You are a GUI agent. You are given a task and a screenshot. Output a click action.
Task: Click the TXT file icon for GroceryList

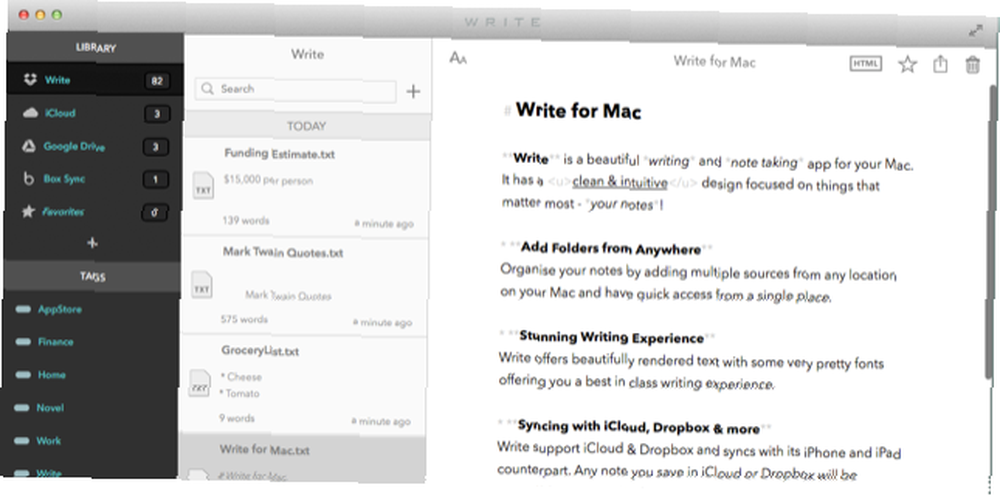[x=200, y=383]
